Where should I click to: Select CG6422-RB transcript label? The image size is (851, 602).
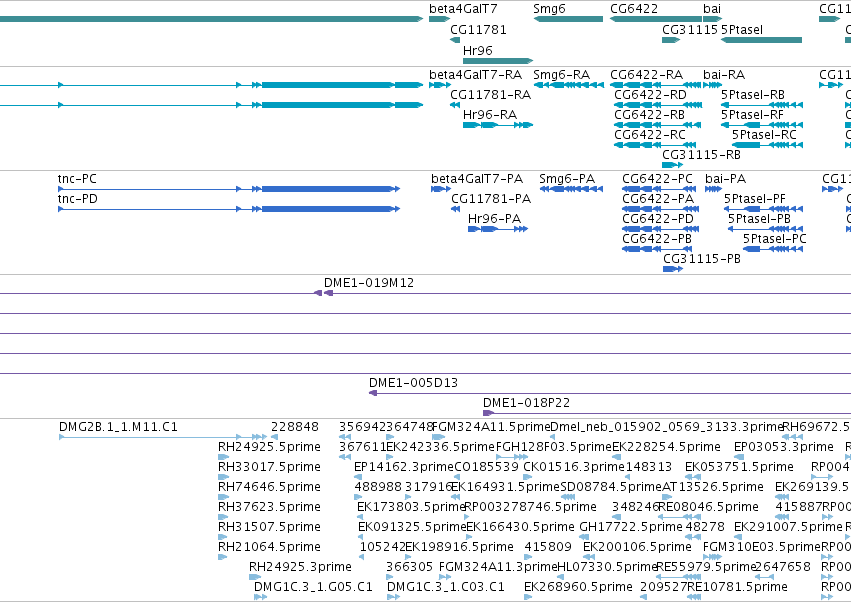[x=649, y=115]
